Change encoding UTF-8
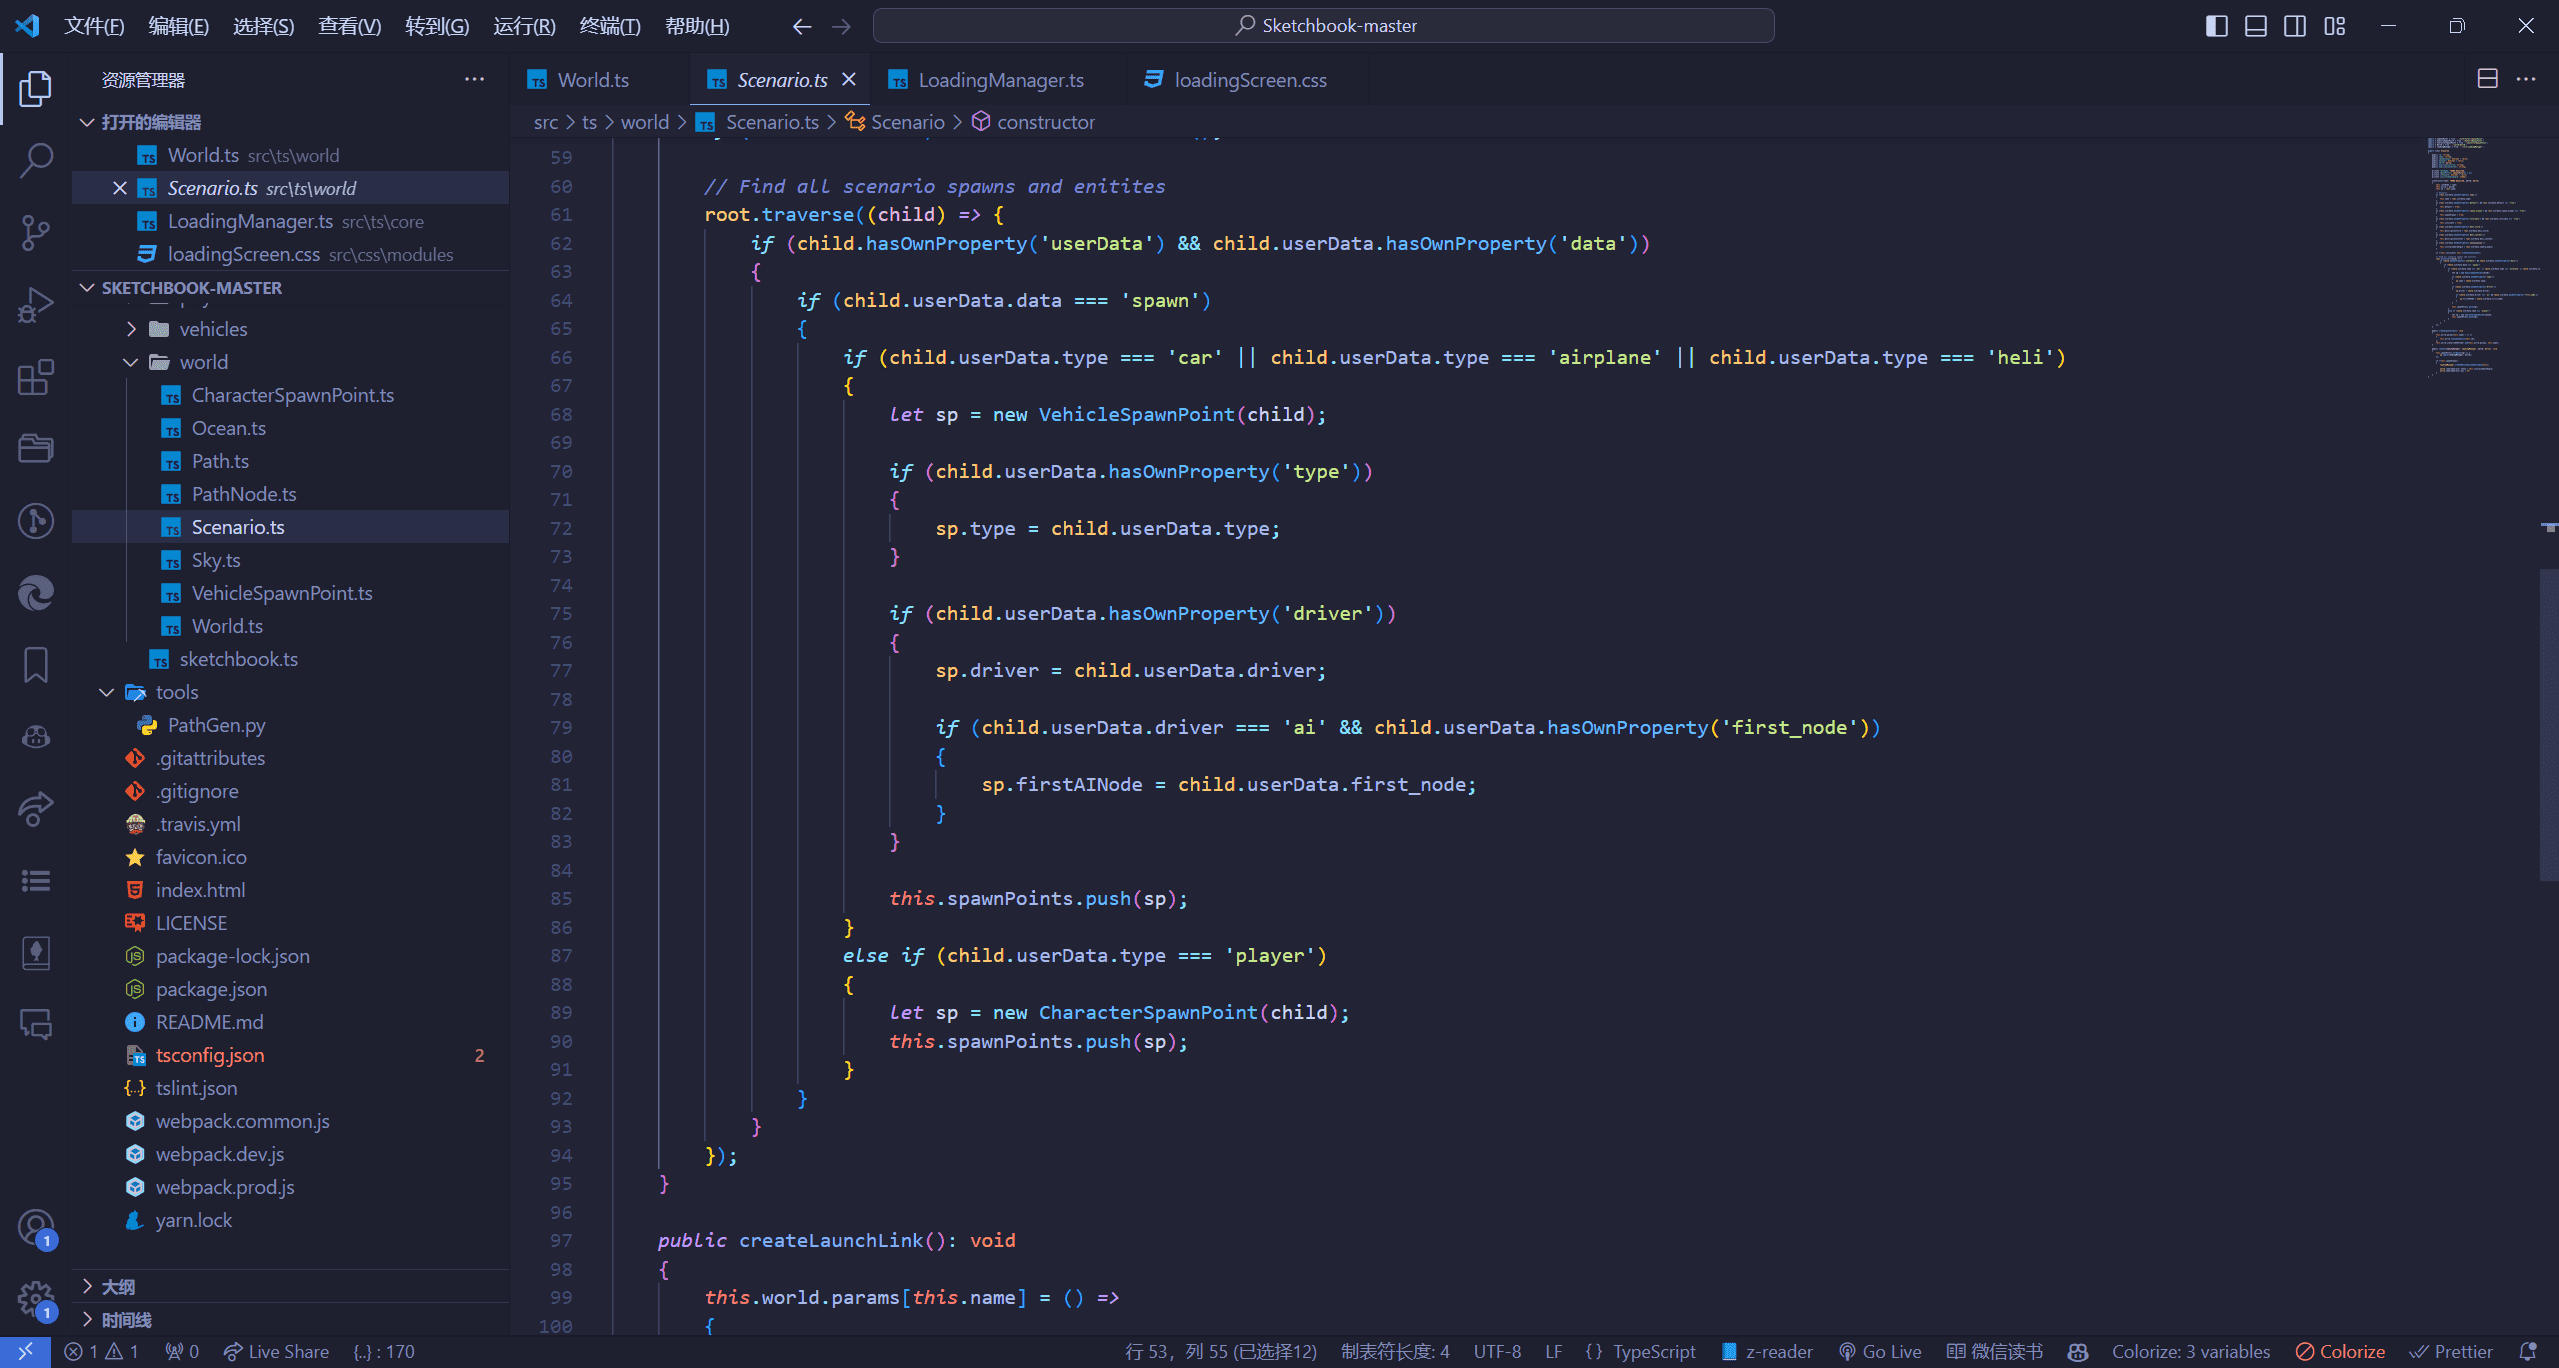Image resolution: width=2559 pixels, height=1368 pixels. (1497, 1352)
